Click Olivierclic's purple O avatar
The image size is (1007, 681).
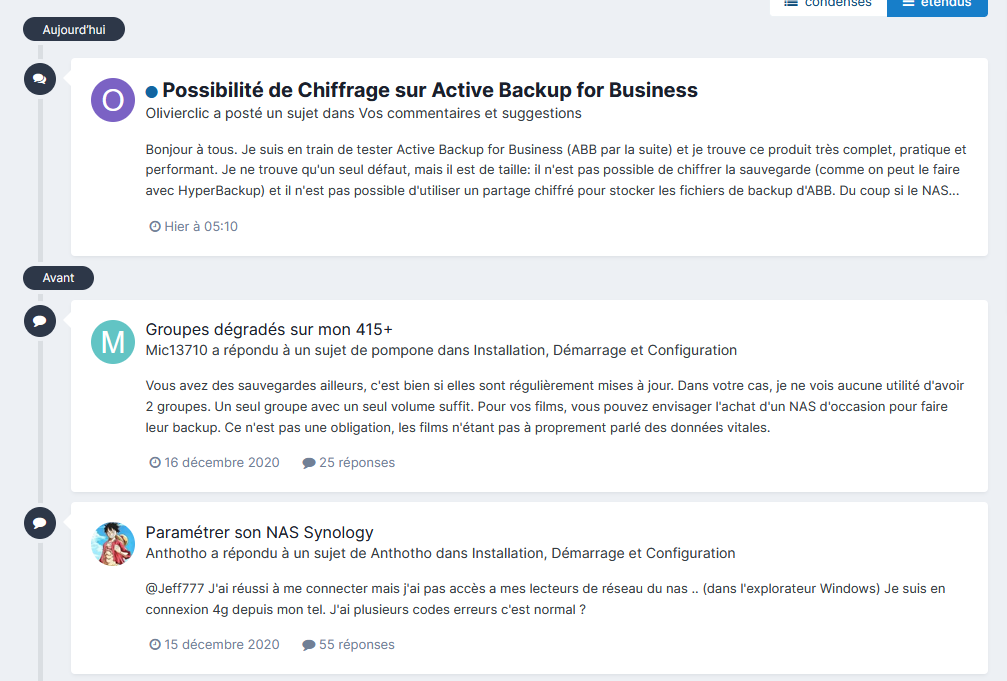113,100
